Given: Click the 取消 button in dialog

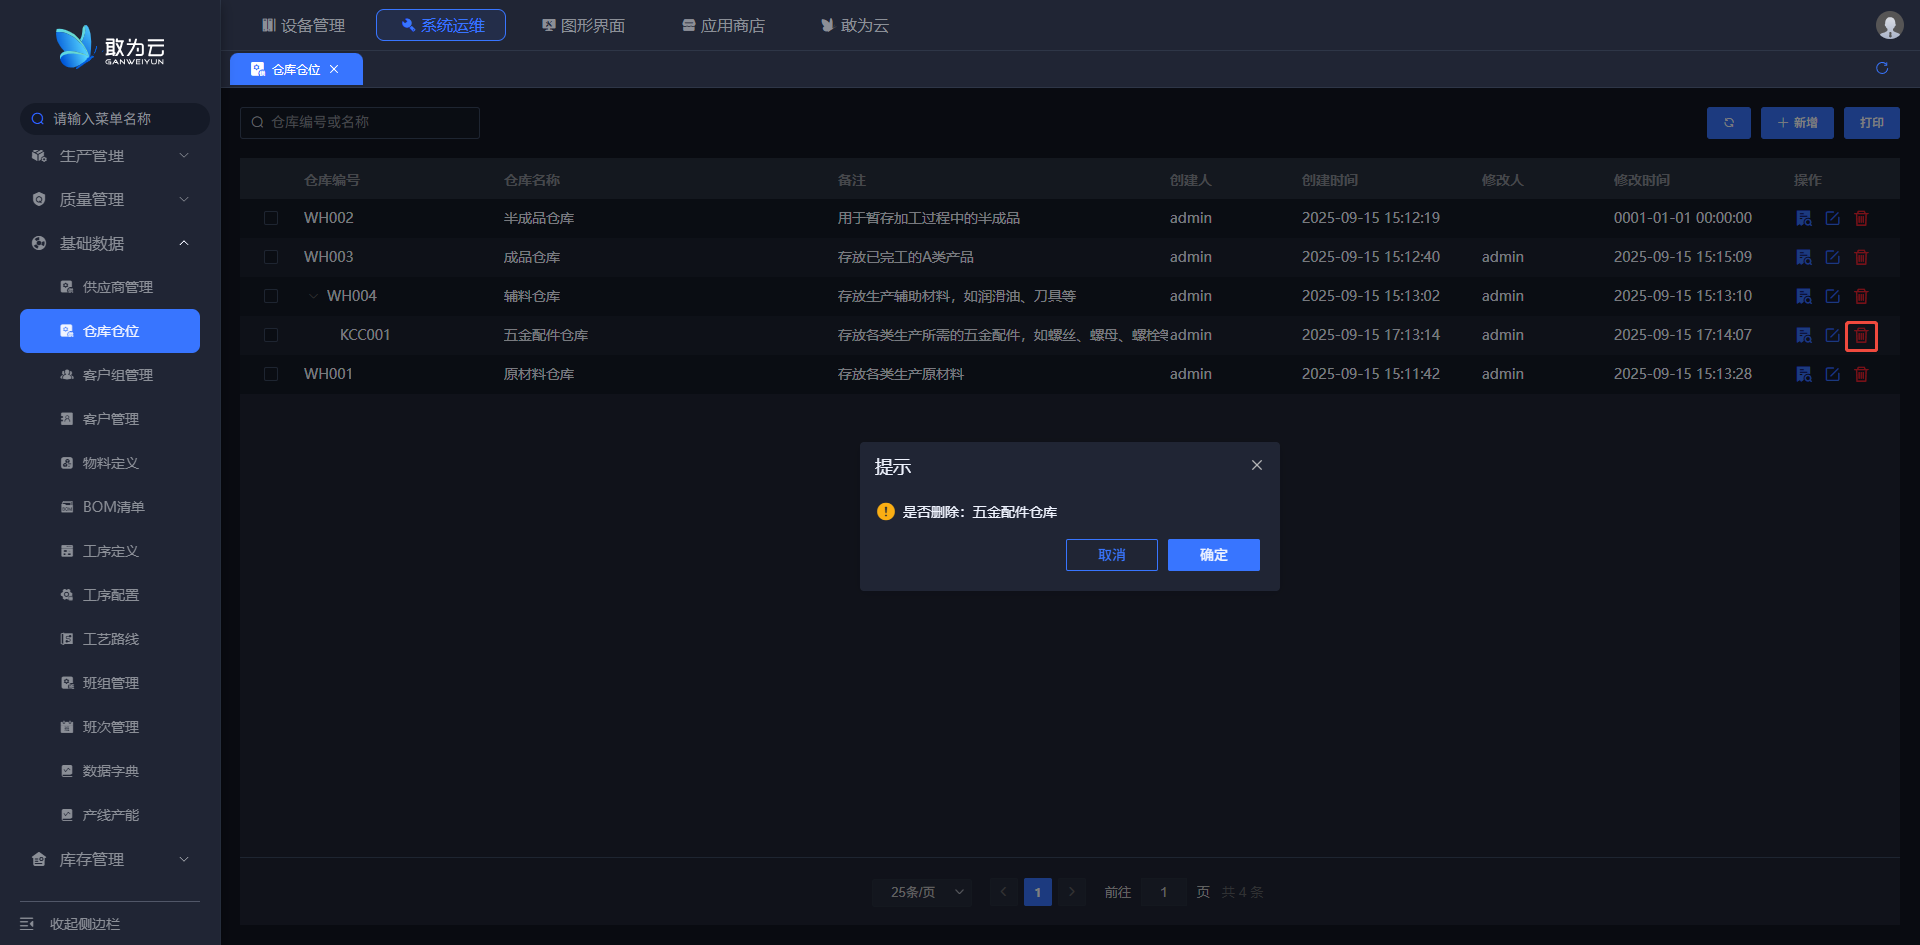Looking at the screenshot, I should (1111, 555).
